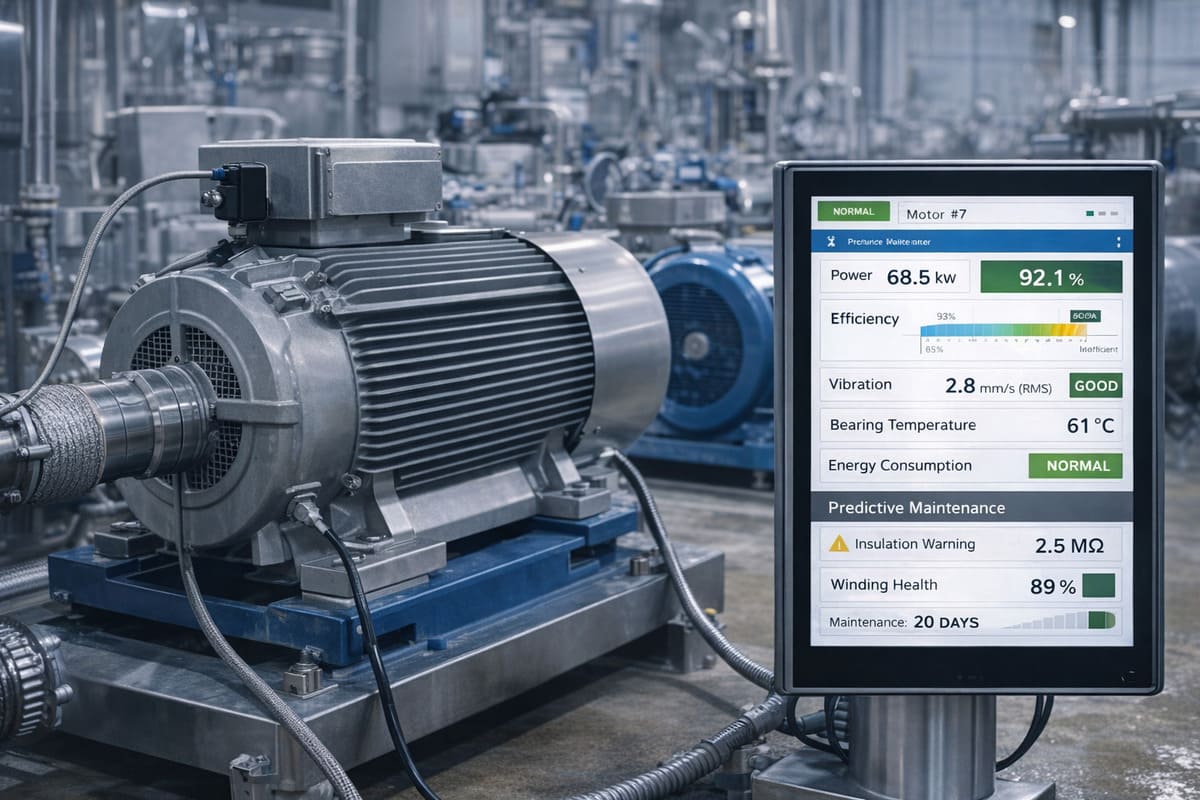The image size is (1200, 800).
Task: Tap the small green badge above Efficiency bar
Action: pos(1084,315)
